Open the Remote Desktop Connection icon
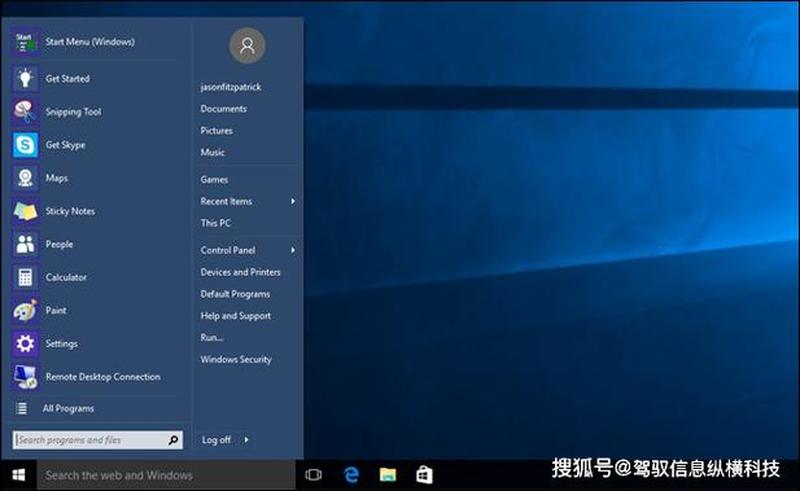 pyautogui.click(x=25, y=377)
